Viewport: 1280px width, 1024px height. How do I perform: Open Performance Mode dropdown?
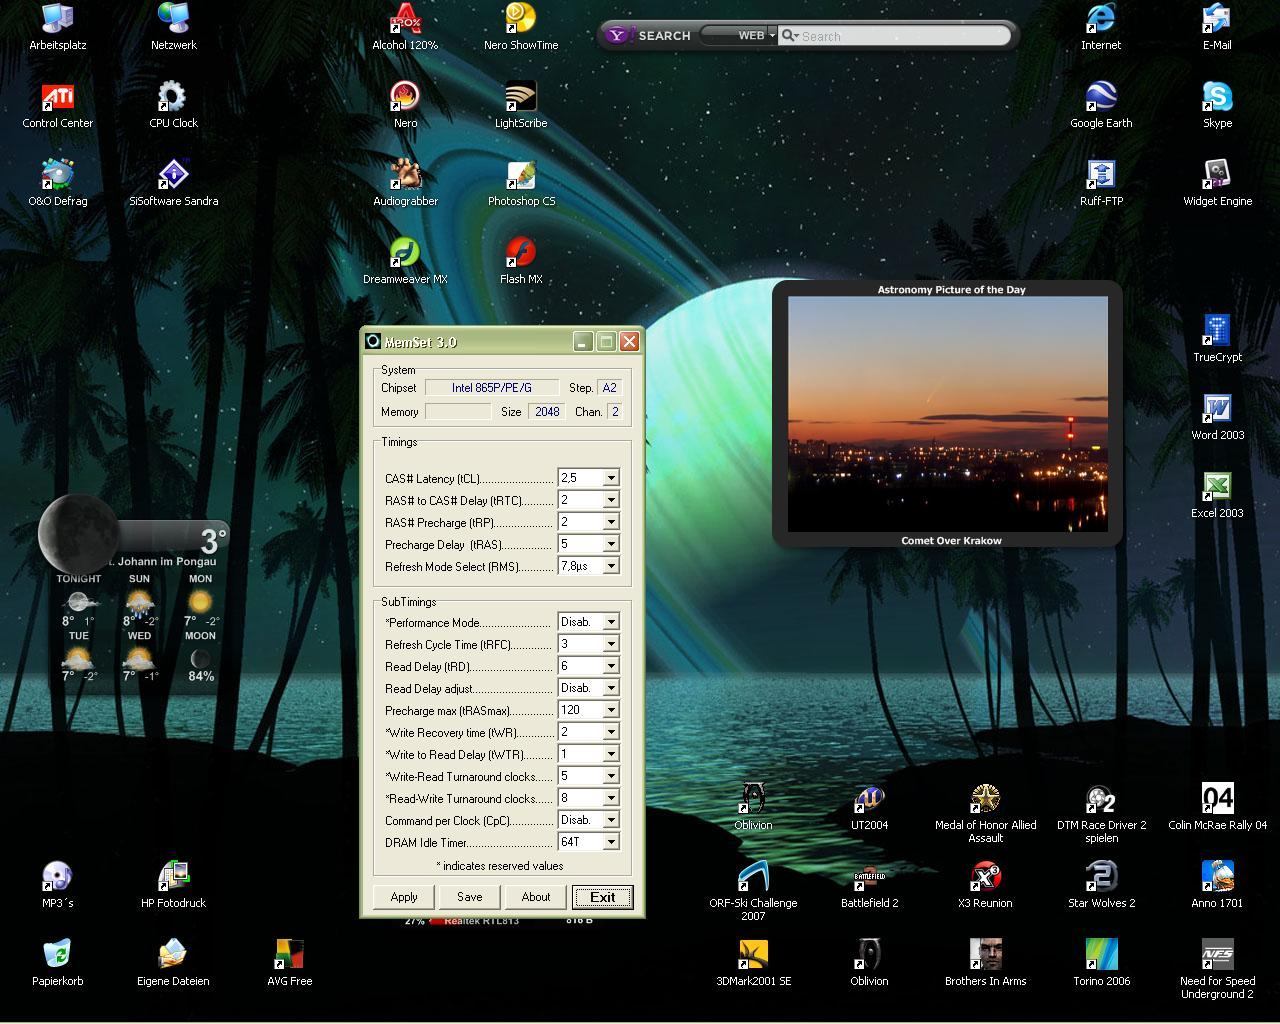point(611,622)
